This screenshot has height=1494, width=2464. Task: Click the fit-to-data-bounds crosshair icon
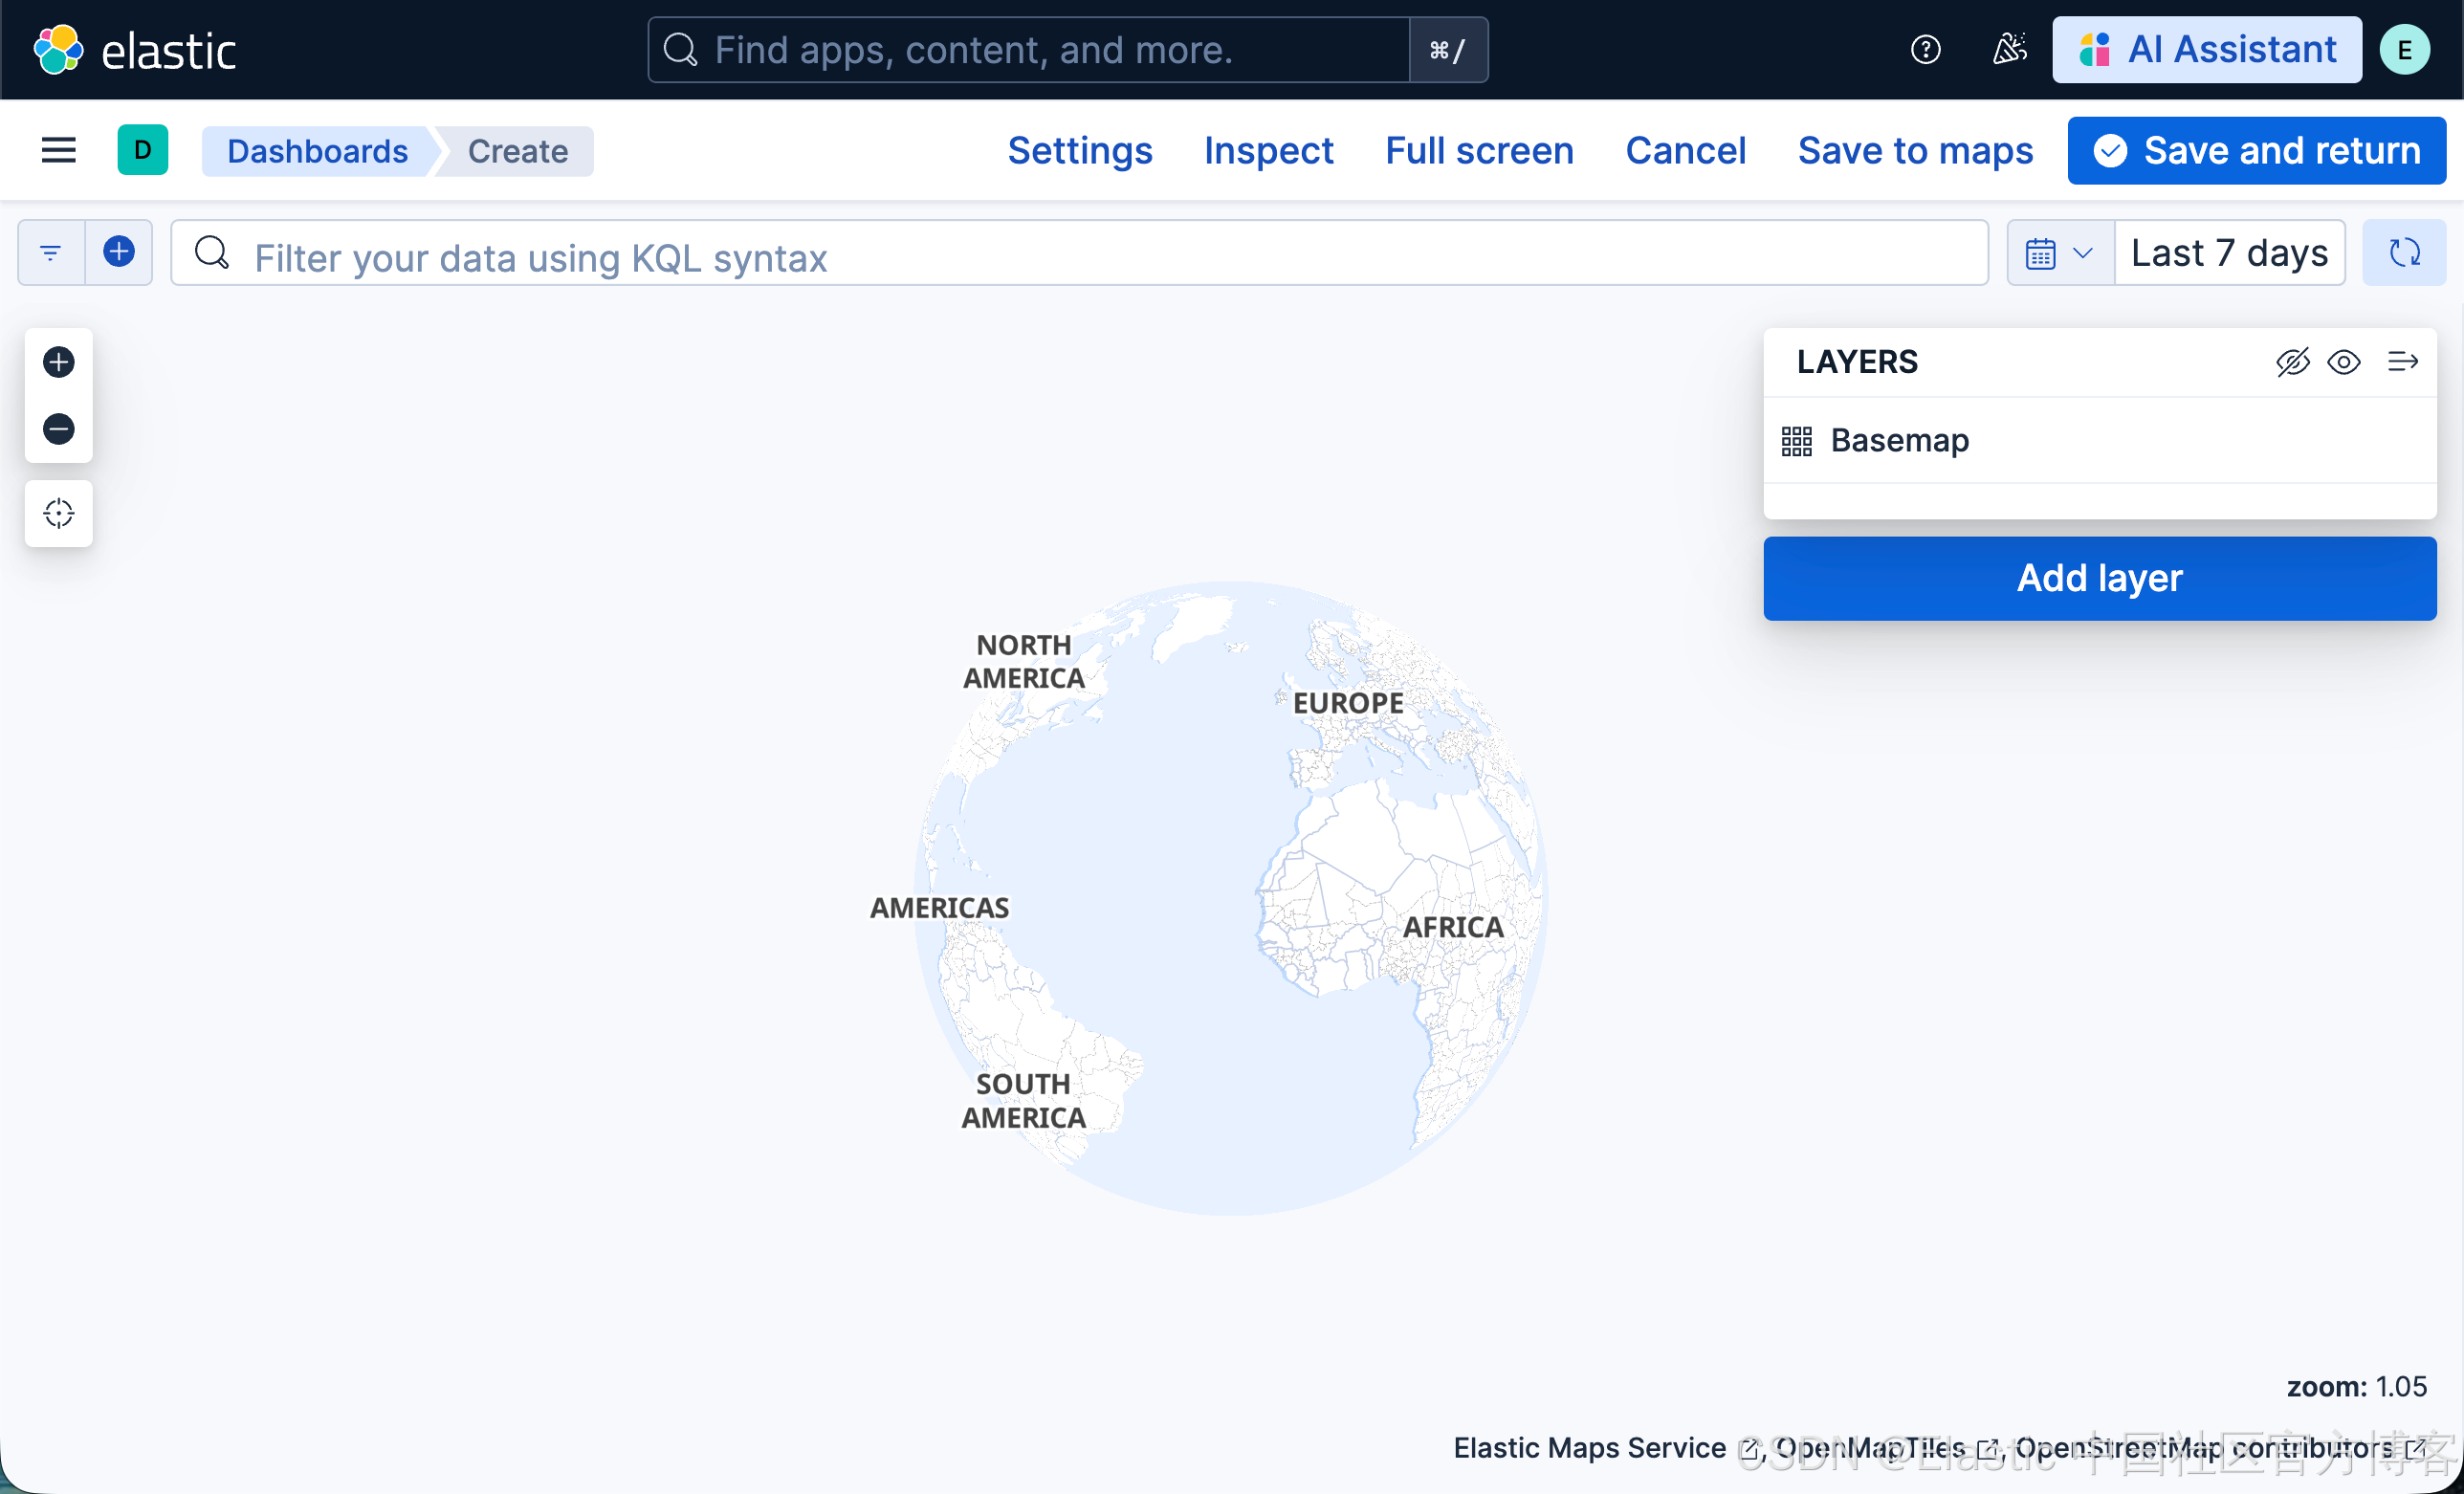(x=58, y=513)
